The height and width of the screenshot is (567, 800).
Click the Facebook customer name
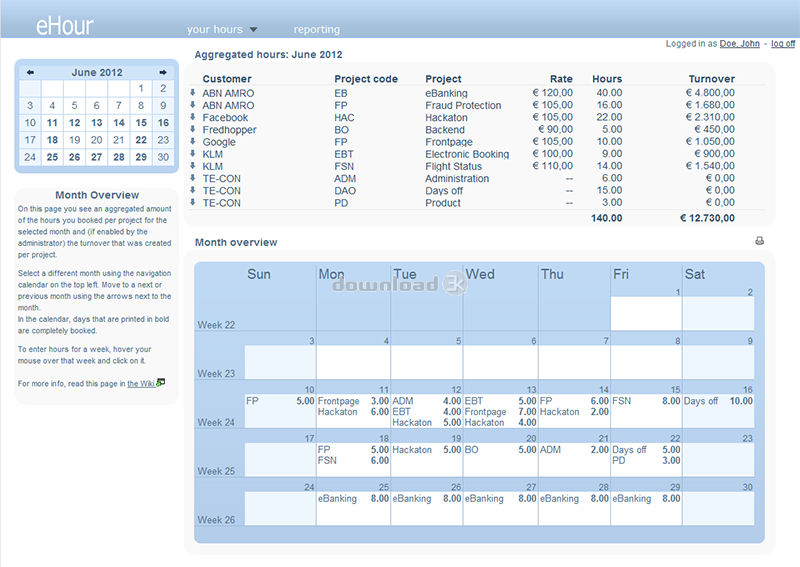[225, 118]
